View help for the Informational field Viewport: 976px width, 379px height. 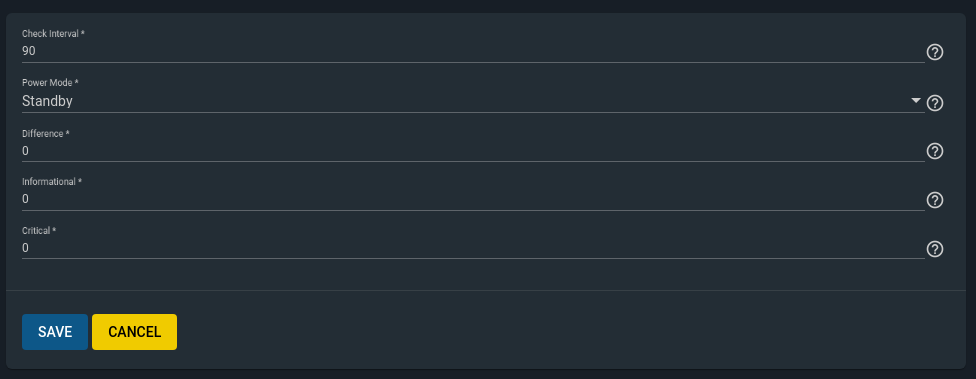(934, 200)
